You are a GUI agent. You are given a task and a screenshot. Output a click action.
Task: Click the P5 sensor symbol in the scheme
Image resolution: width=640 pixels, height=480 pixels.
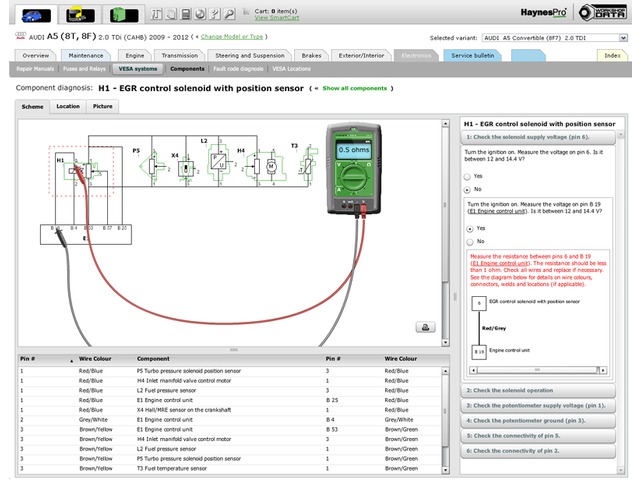tap(152, 167)
